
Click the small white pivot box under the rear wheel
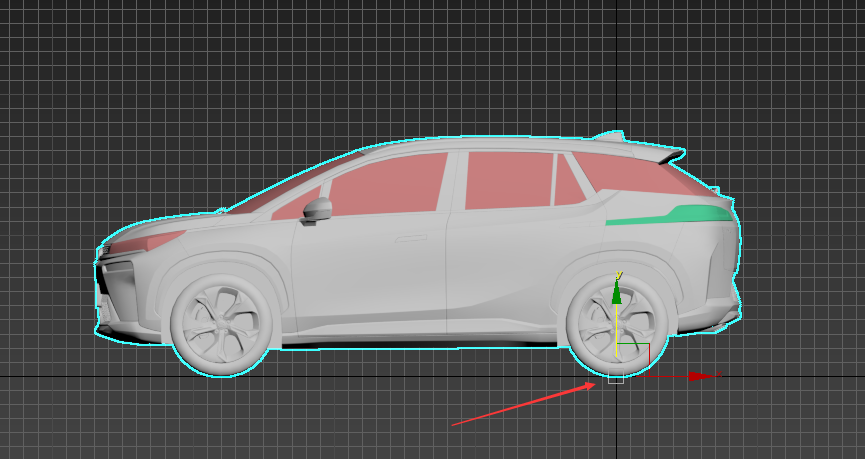[616, 377]
